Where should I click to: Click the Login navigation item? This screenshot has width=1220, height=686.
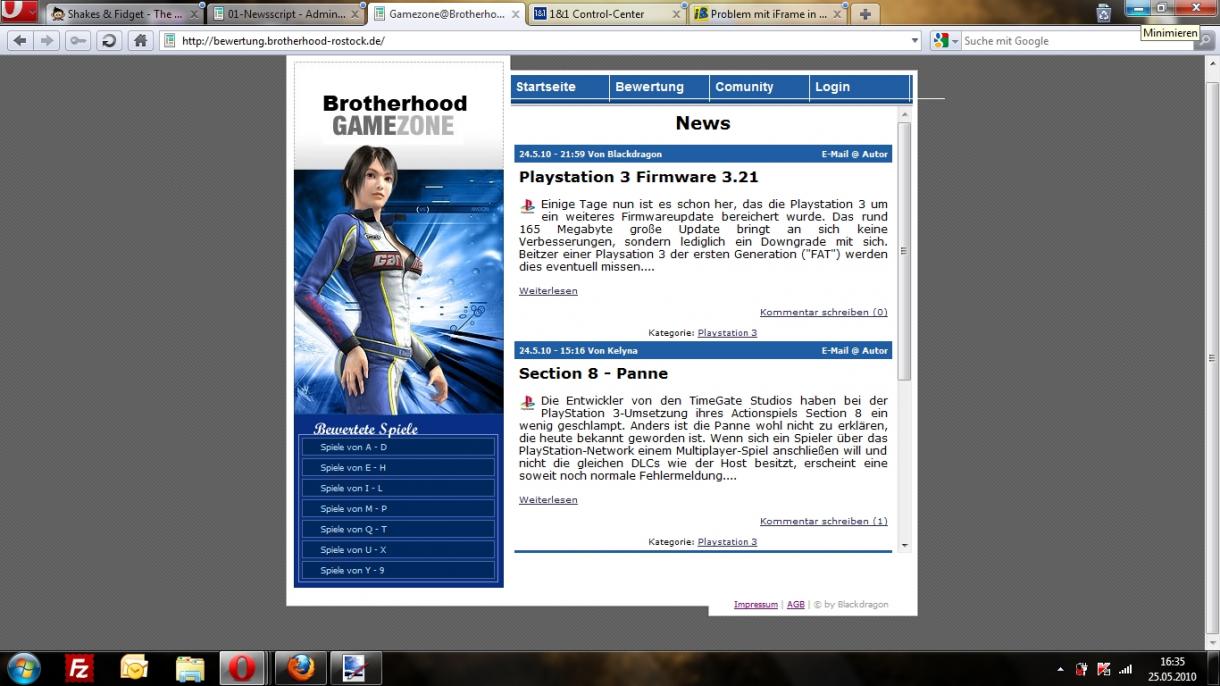coord(832,87)
